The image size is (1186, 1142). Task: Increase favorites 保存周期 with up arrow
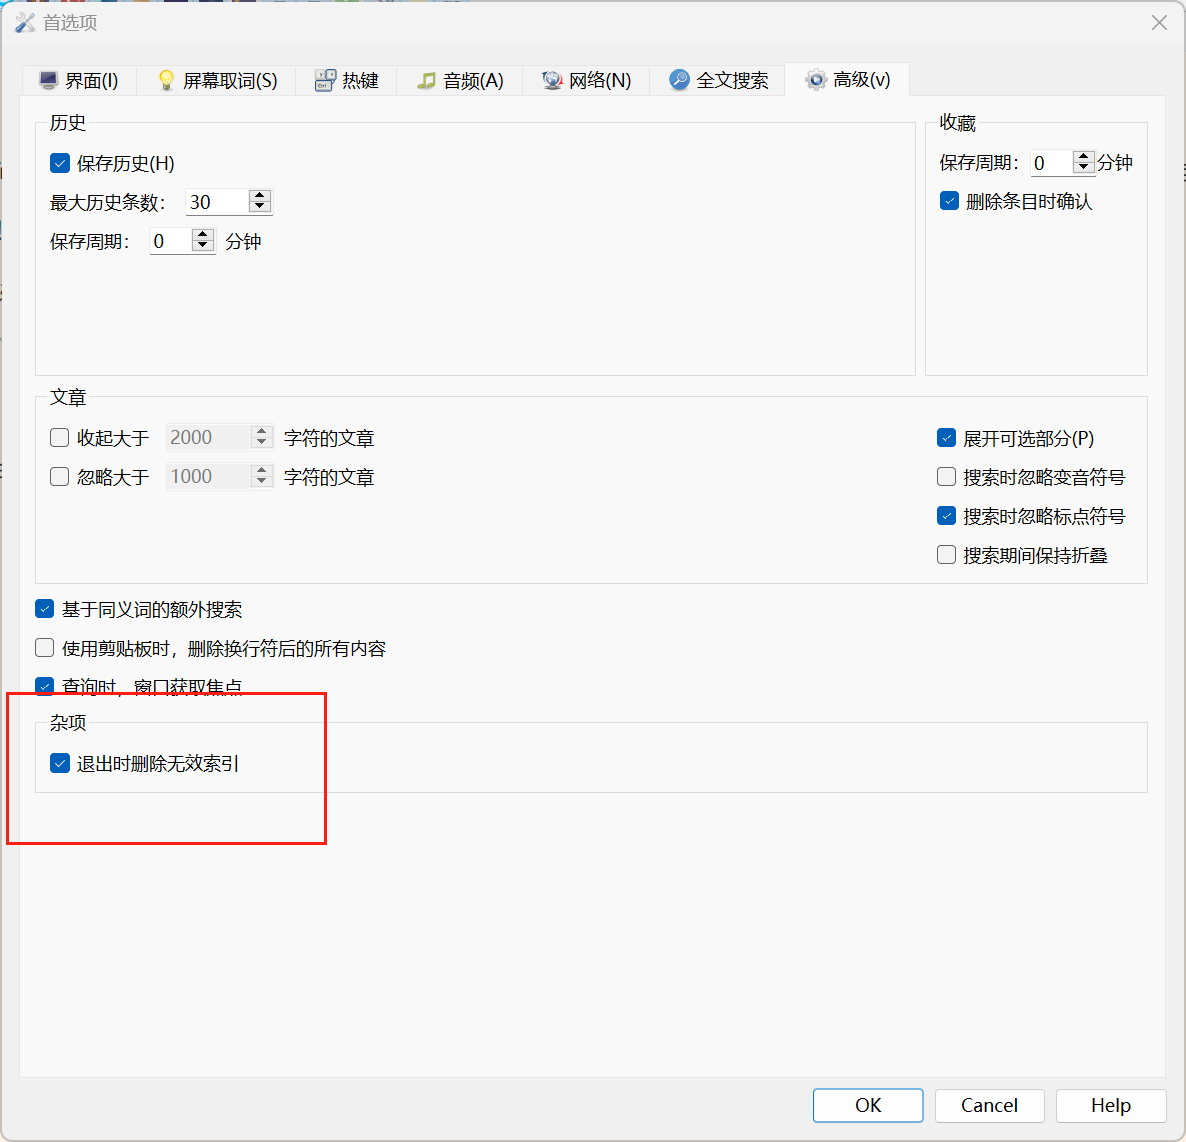pos(1083,157)
